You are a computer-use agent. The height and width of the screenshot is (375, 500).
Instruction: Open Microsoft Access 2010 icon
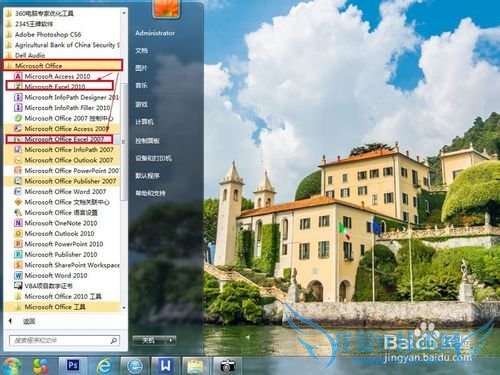click(x=18, y=76)
